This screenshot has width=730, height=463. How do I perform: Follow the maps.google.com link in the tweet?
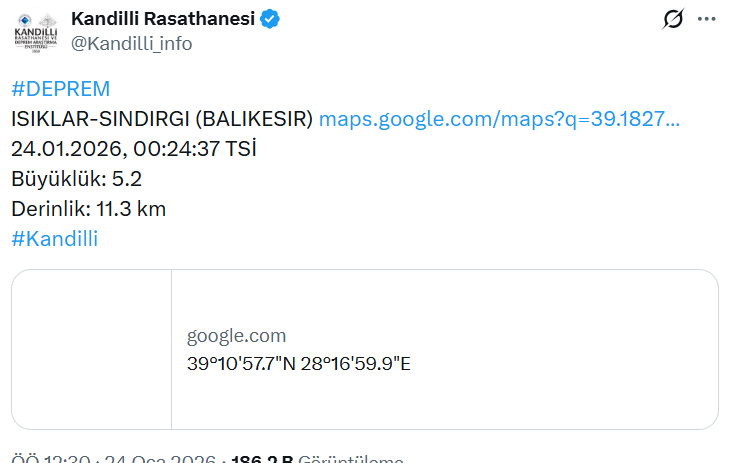coord(499,119)
